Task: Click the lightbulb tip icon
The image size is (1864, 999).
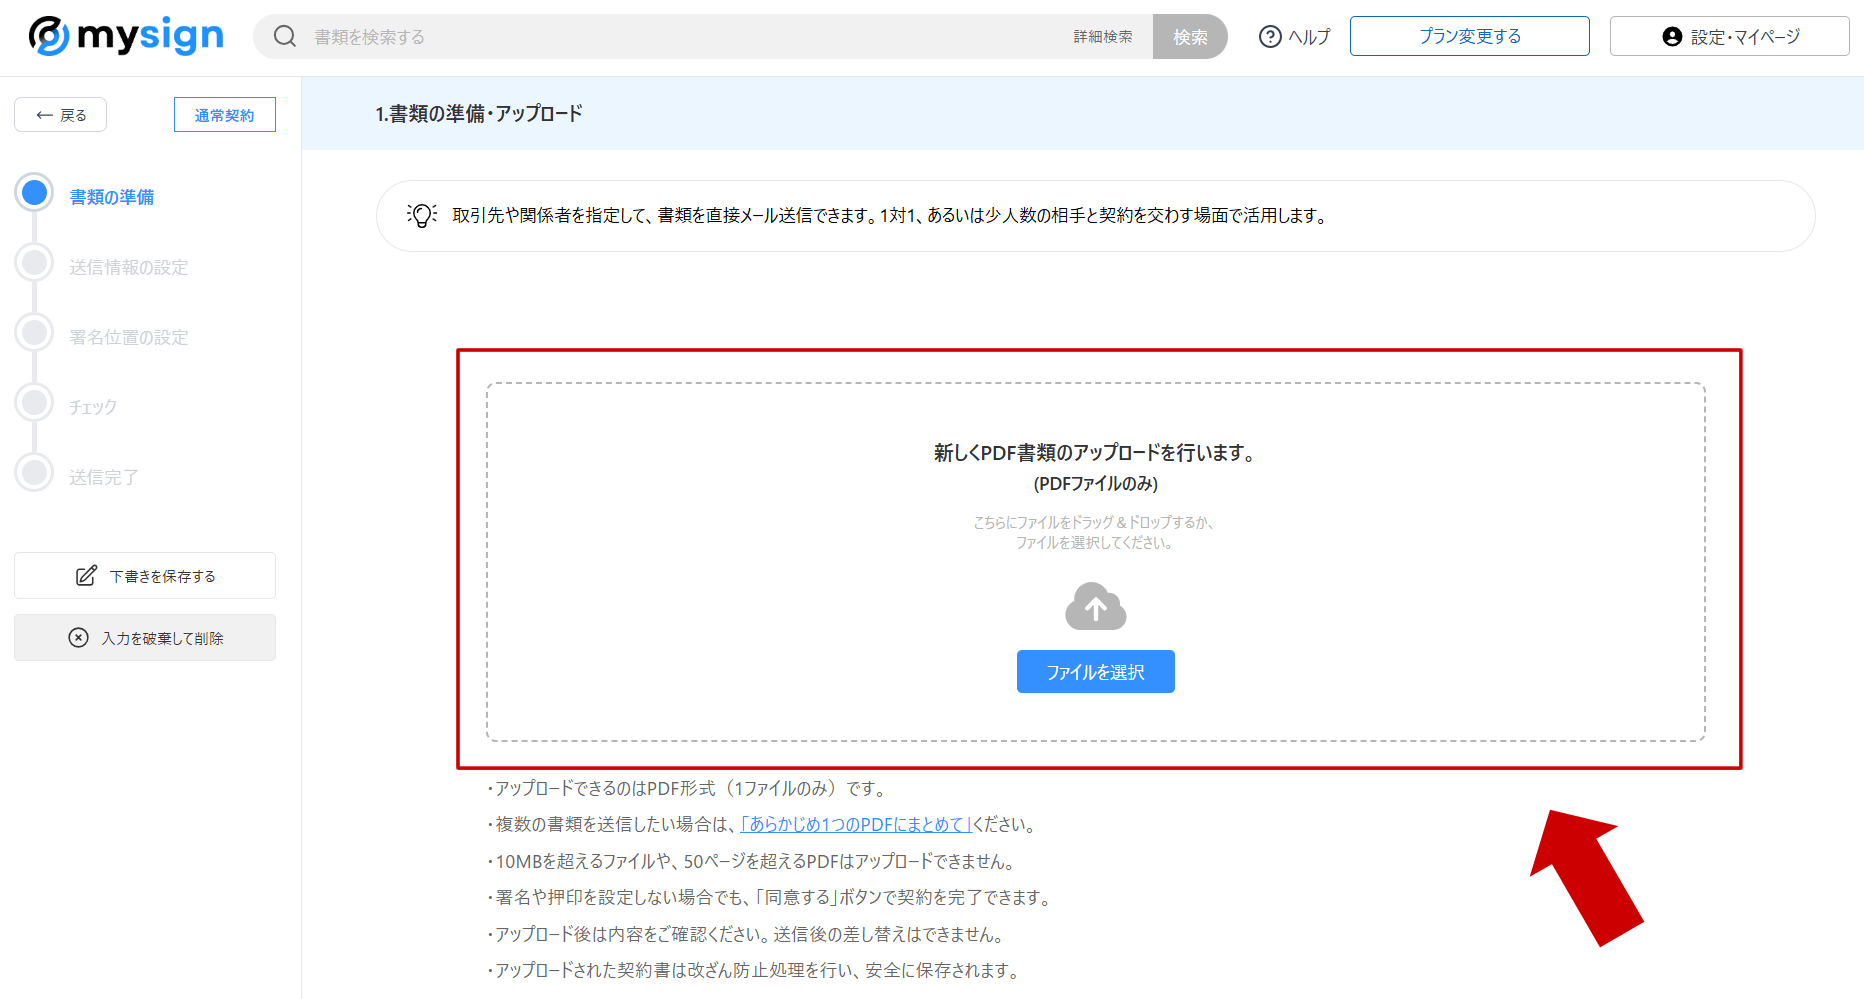Action: pos(423,215)
